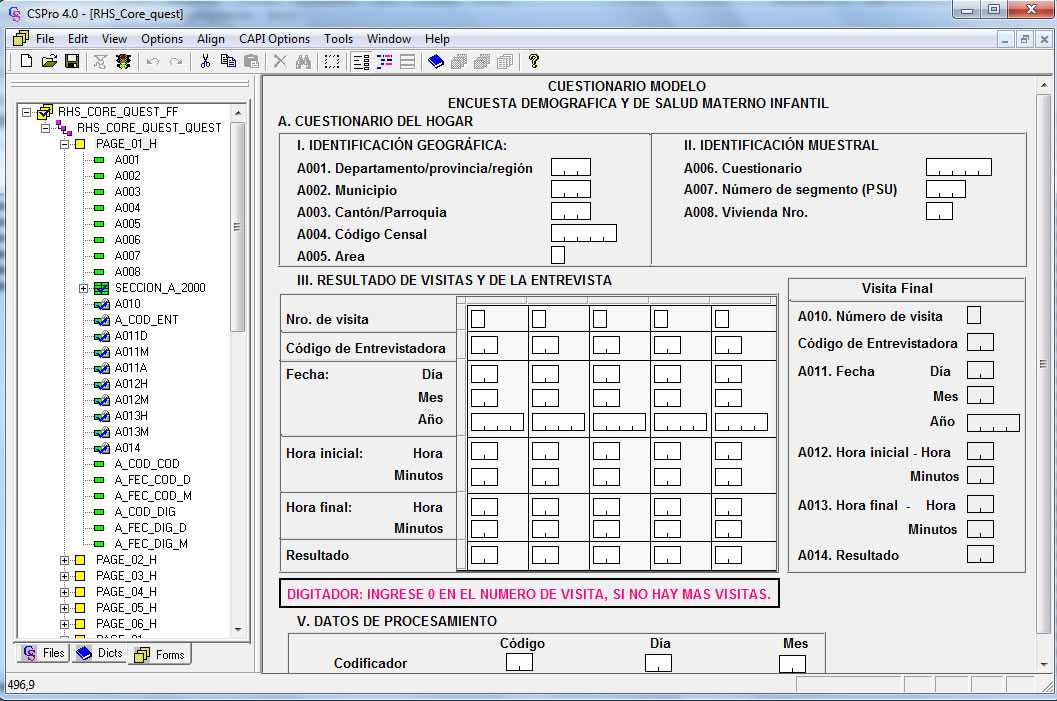Click the Undo arrow icon
The width and height of the screenshot is (1057, 701).
pos(153,62)
